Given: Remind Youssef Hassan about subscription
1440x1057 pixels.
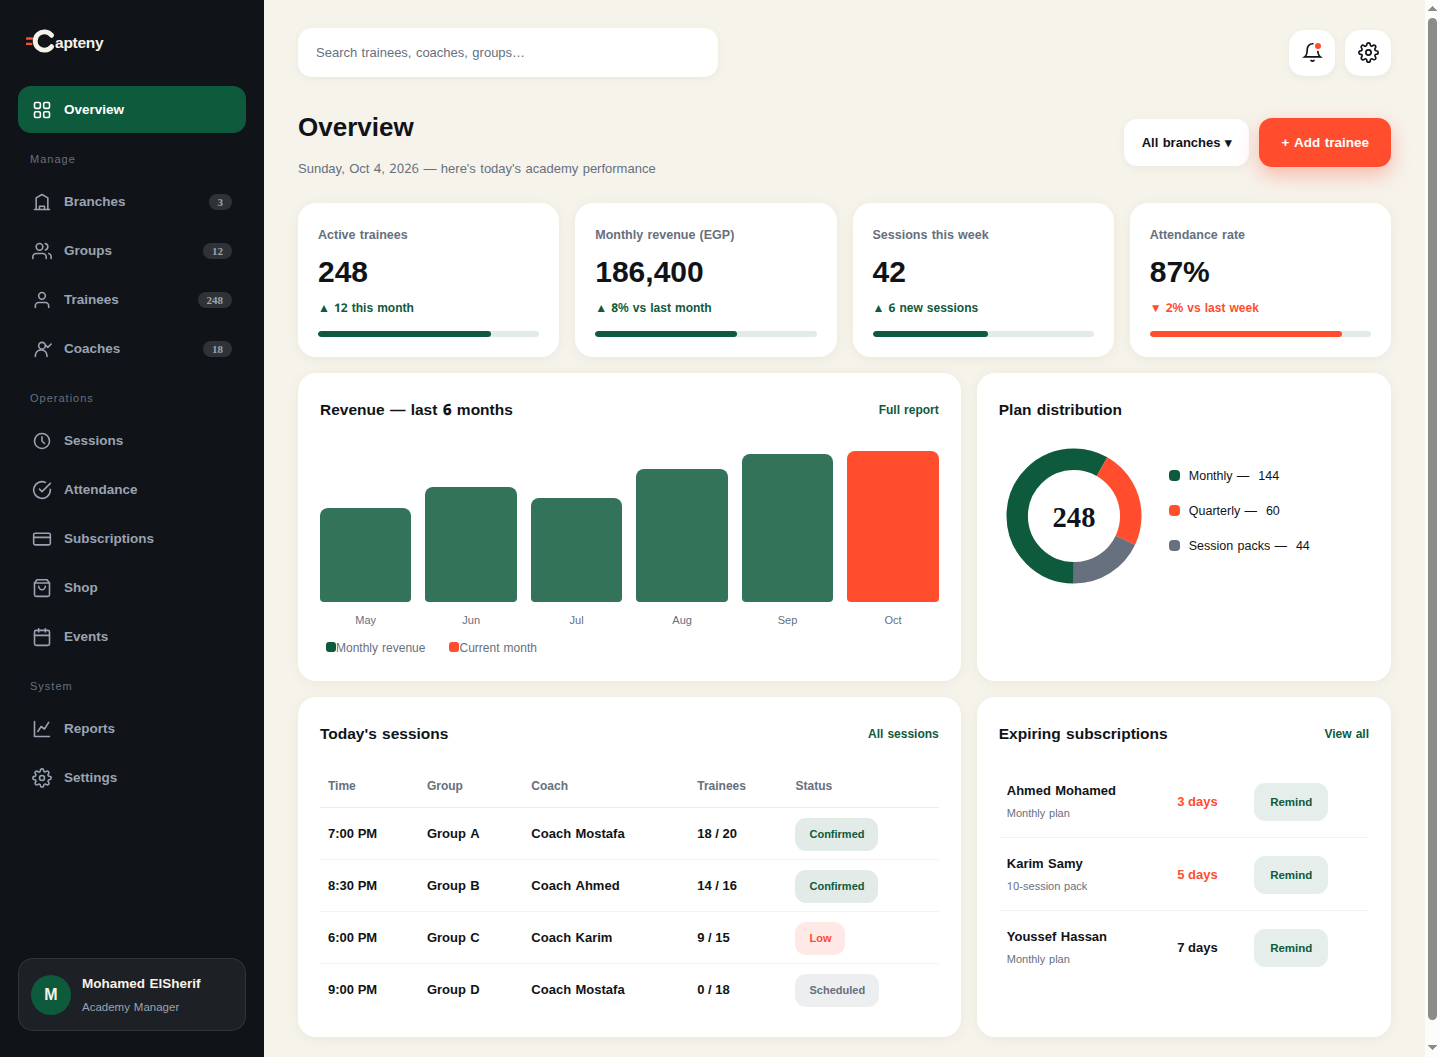Looking at the screenshot, I should (1291, 948).
